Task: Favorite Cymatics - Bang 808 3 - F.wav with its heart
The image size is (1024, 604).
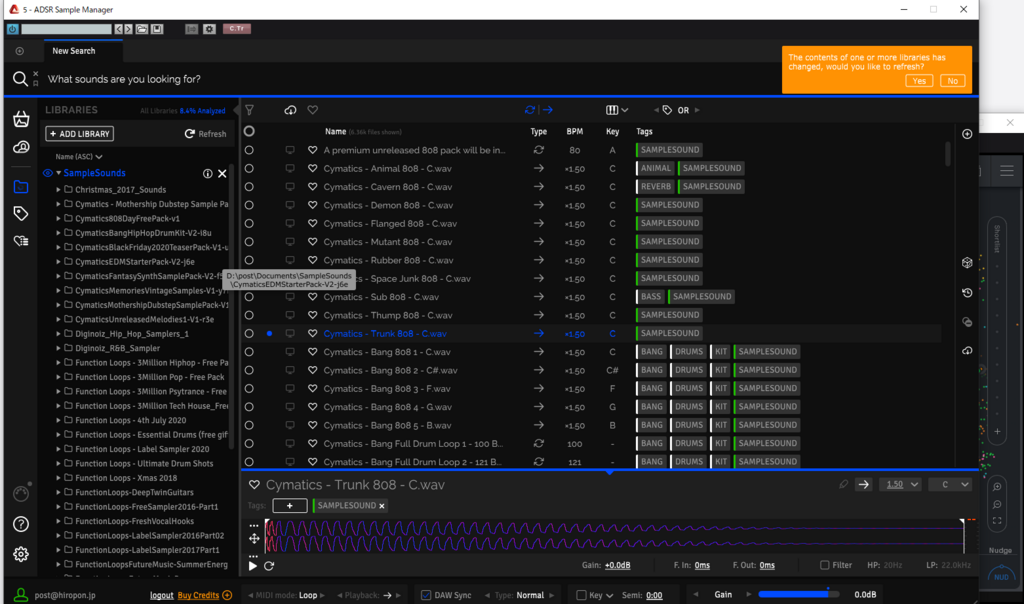Action: click(313, 389)
